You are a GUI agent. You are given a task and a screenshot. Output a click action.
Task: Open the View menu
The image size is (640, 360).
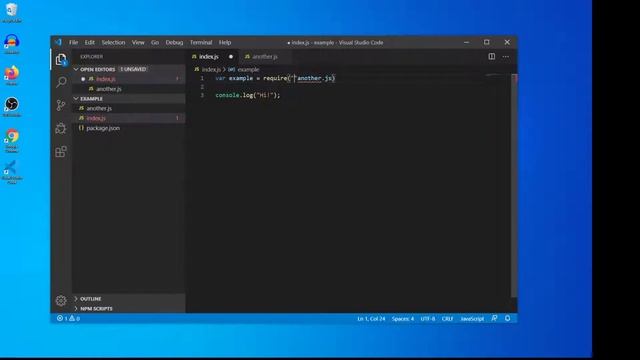point(138,42)
